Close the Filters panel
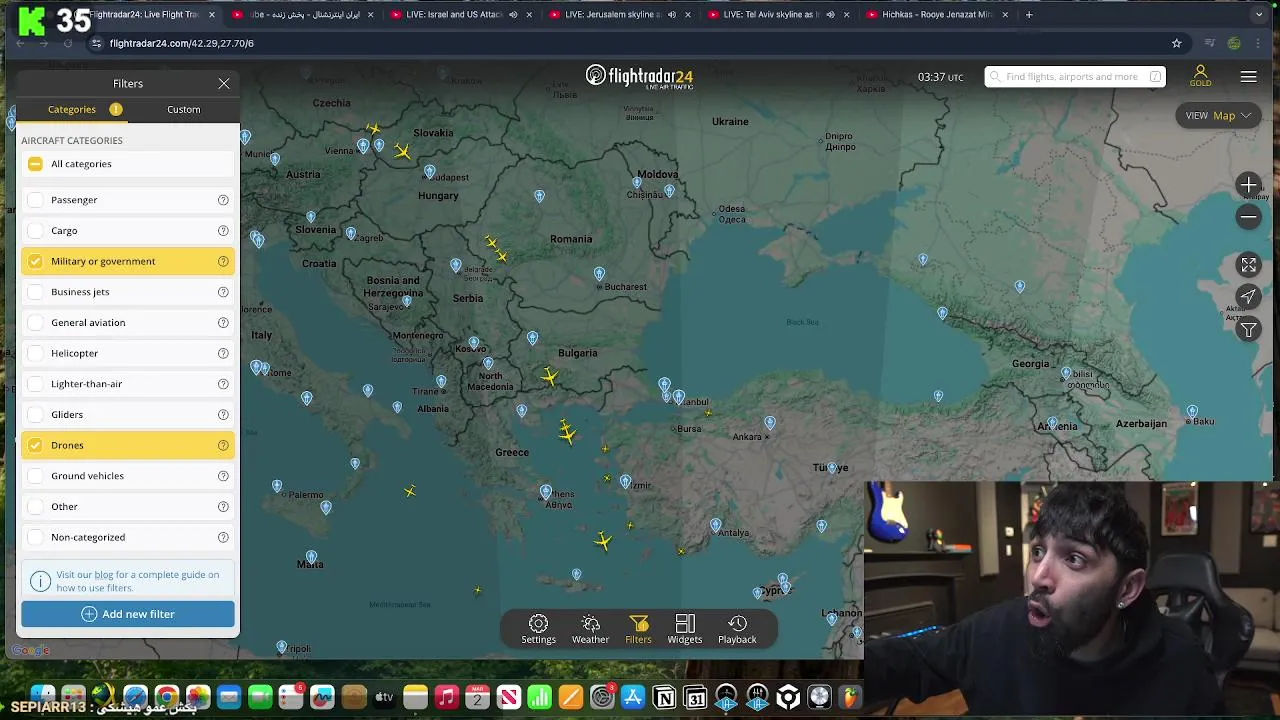 point(224,84)
